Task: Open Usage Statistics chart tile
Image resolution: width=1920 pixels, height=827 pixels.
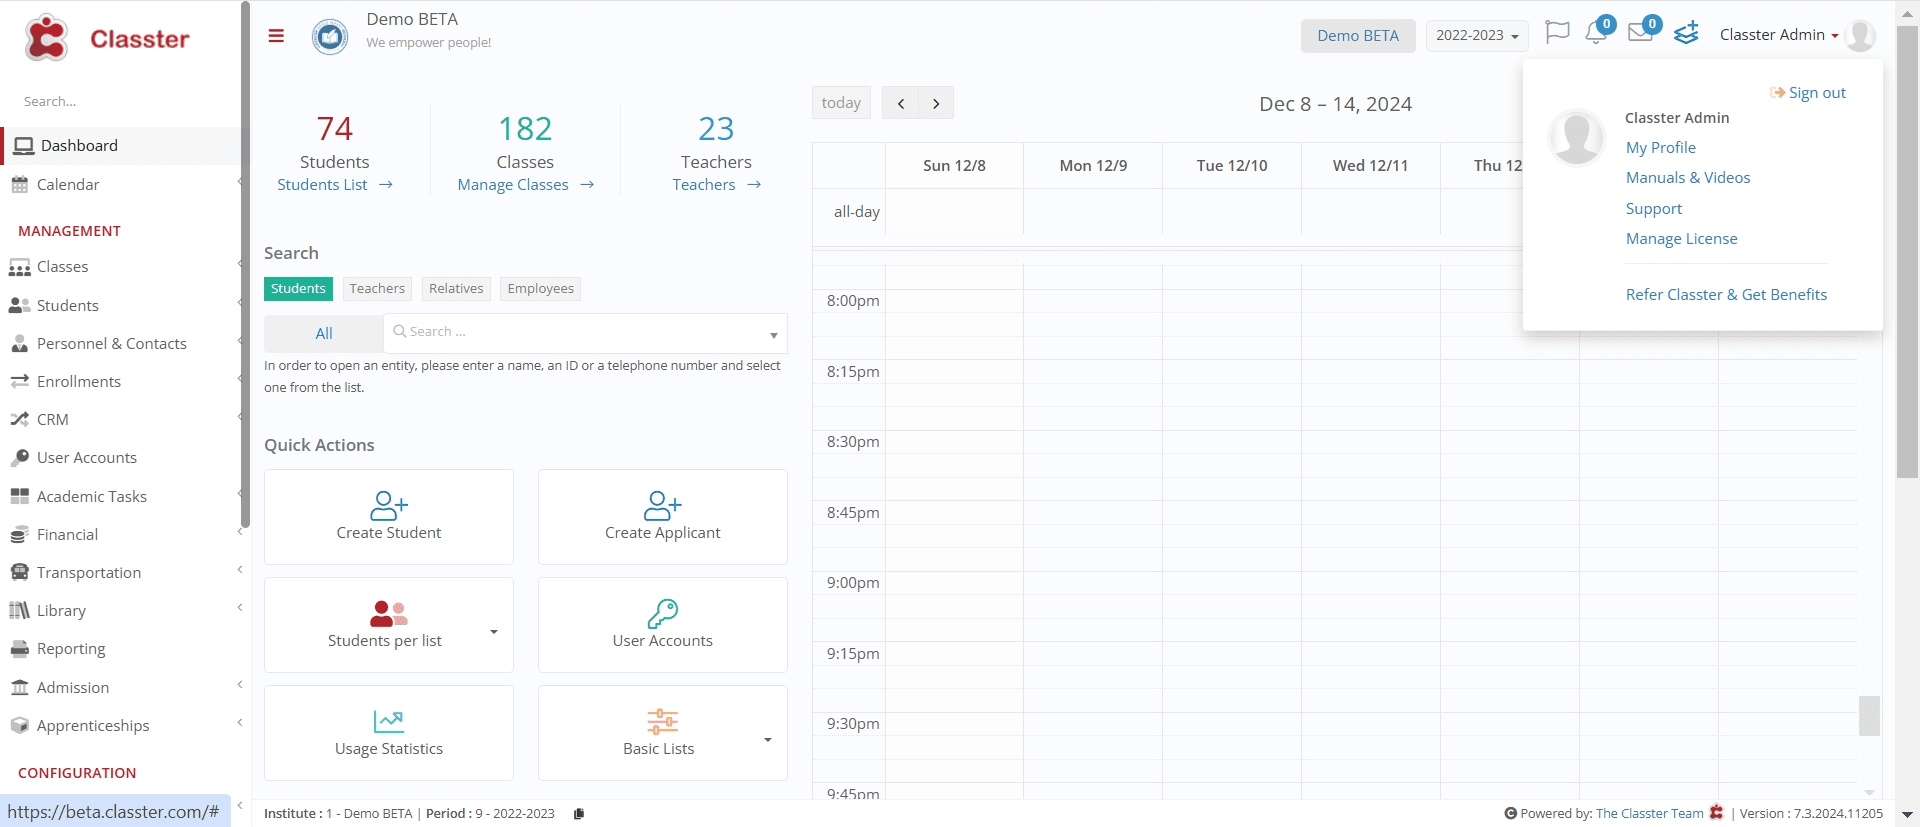Action: (389, 732)
